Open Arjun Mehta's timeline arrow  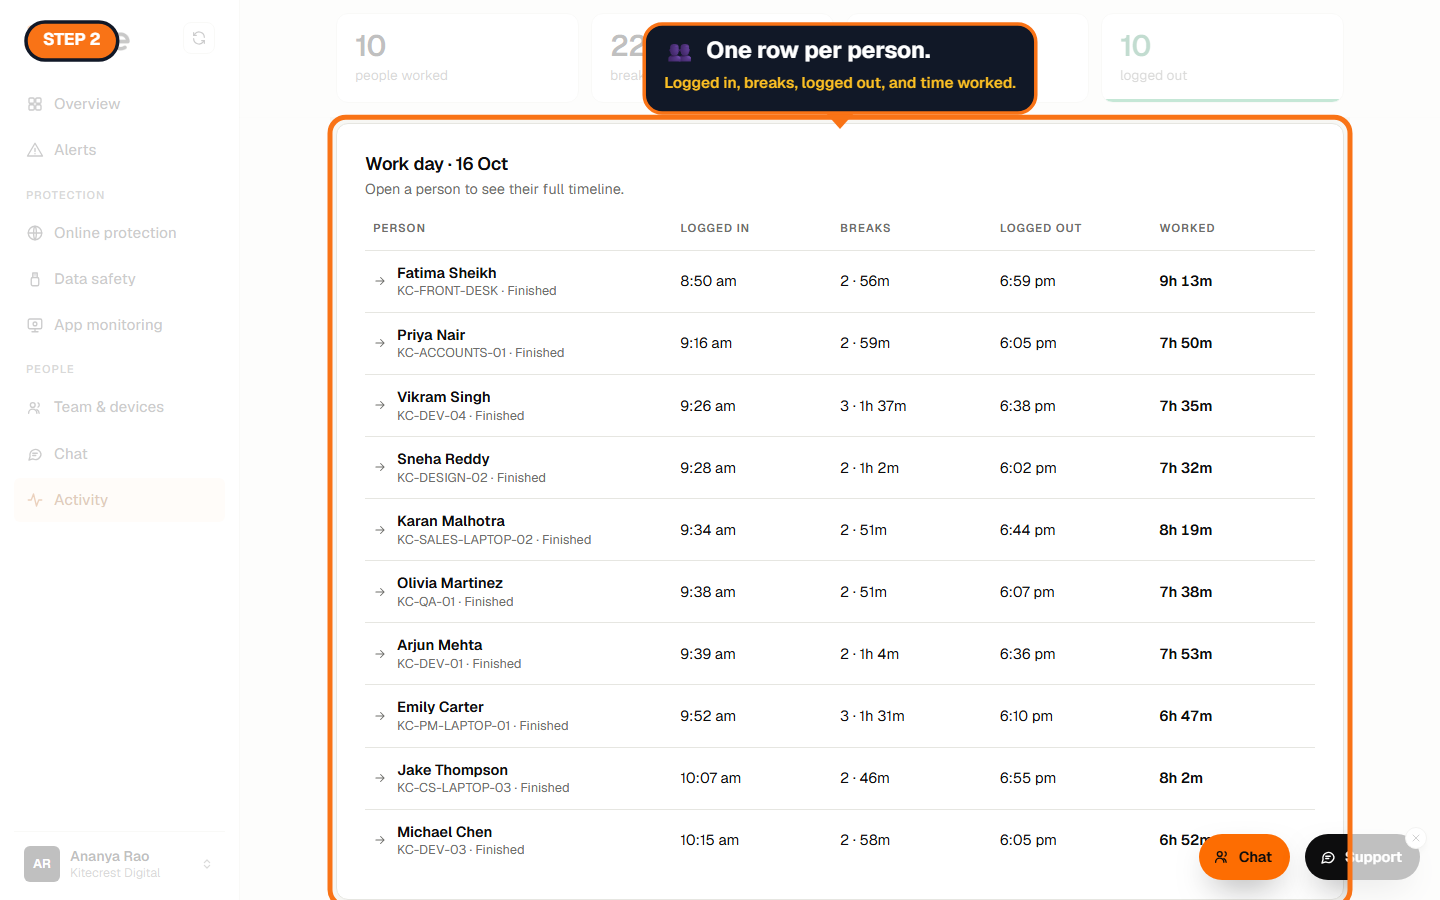pyautogui.click(x=380, y=654)
